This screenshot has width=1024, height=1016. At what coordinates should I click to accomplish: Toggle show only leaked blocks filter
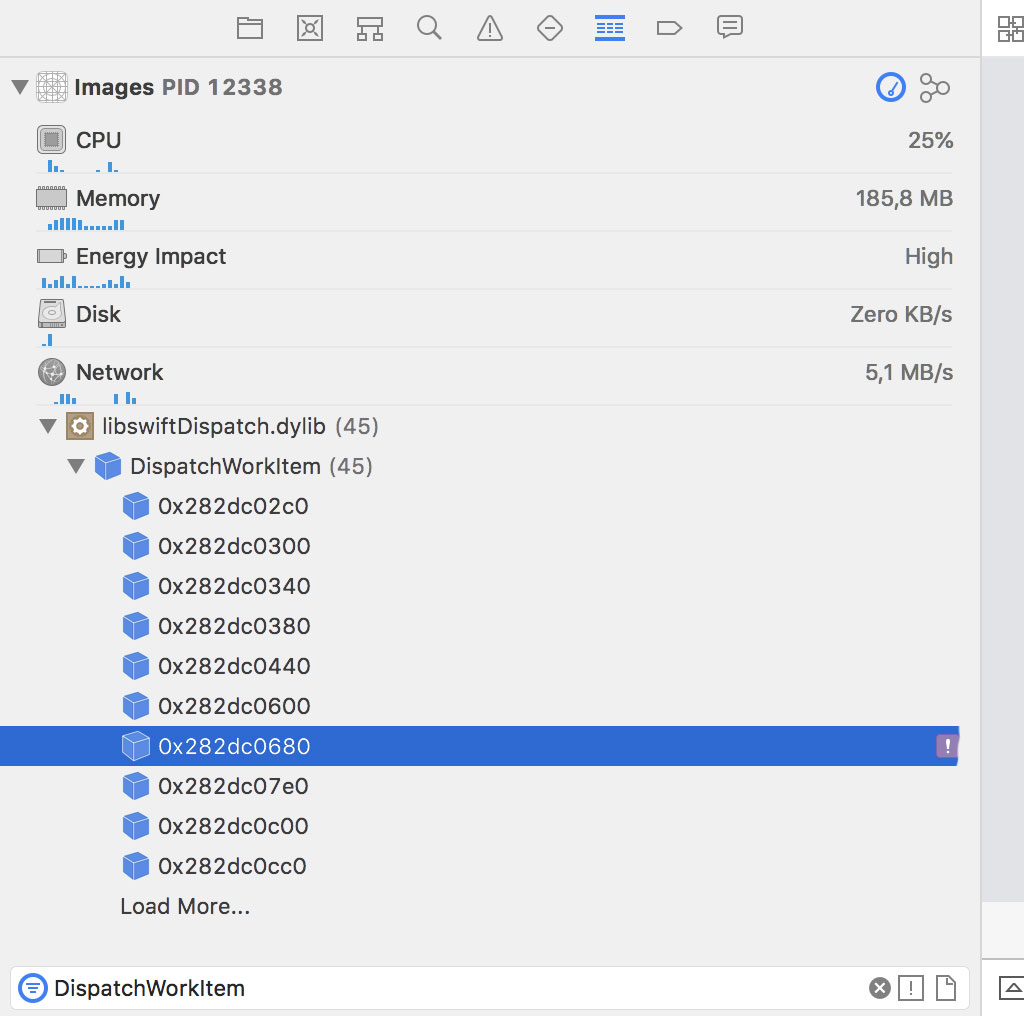click(x=911, y=989)
